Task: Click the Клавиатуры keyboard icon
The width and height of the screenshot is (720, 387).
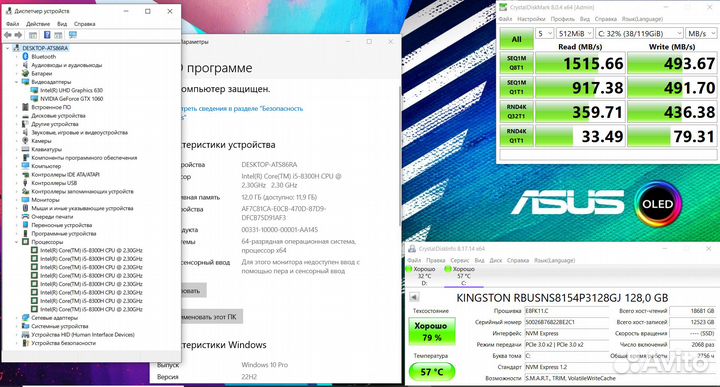Action: (x=26, y=149)
